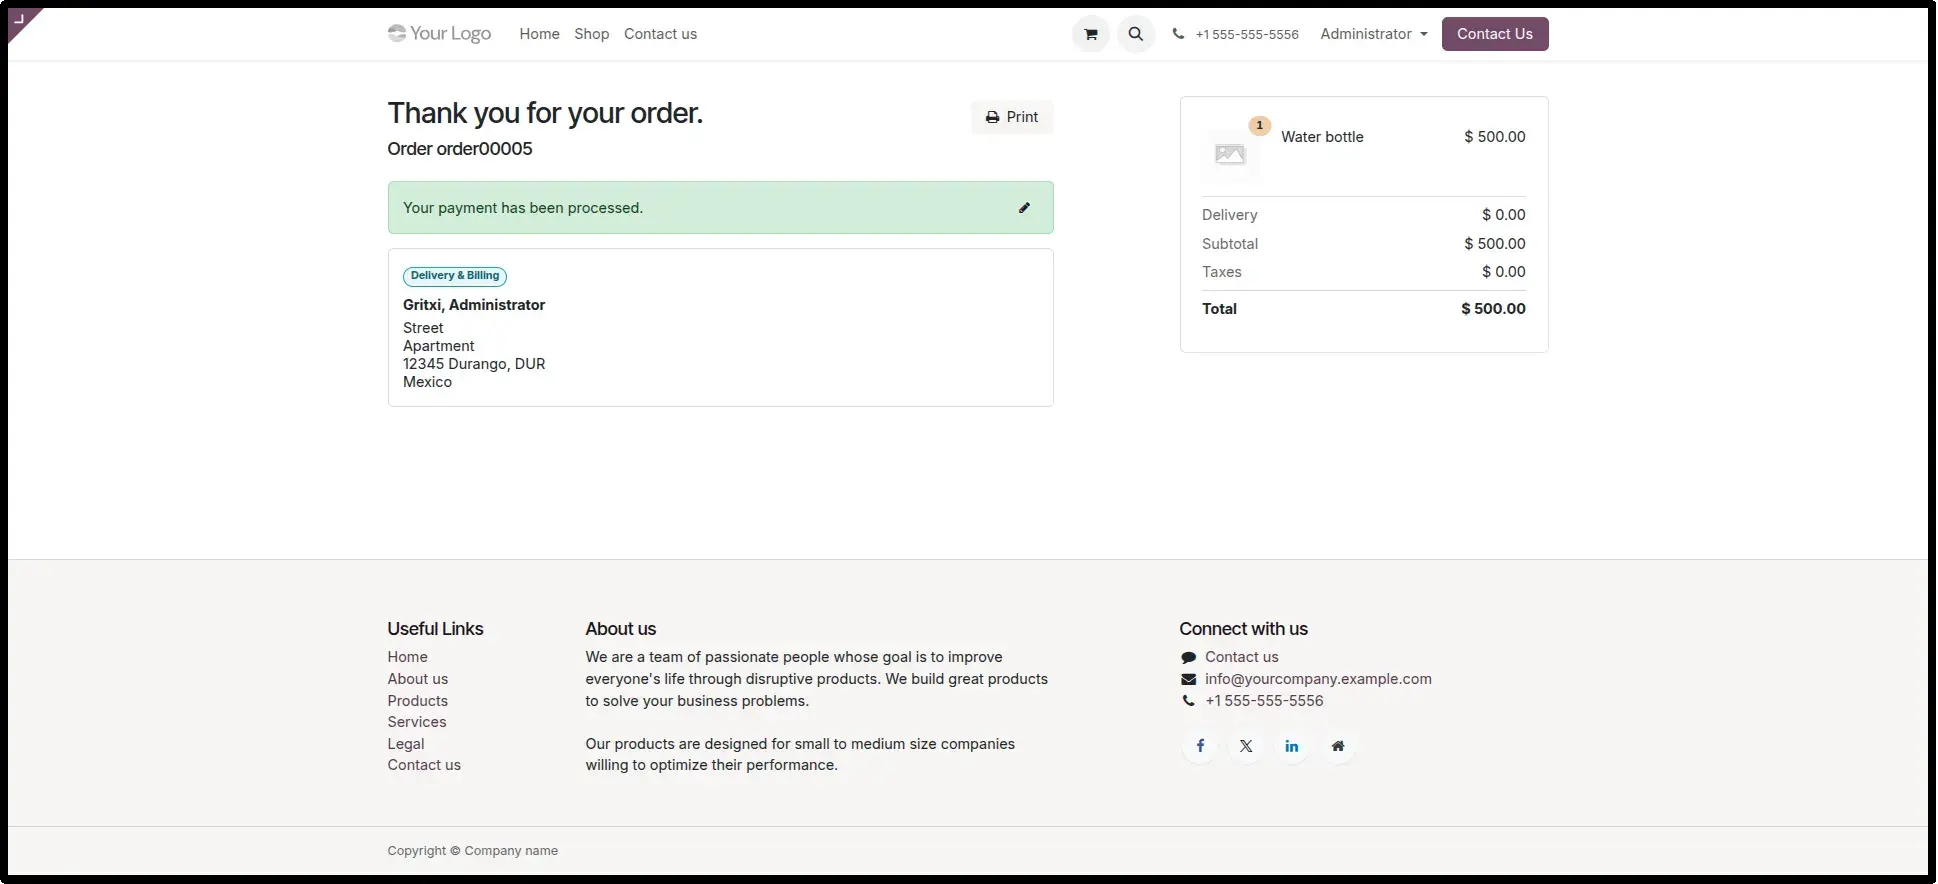
Task: Click the Total $ 500.00 amount
Action: coord(1493,309)
